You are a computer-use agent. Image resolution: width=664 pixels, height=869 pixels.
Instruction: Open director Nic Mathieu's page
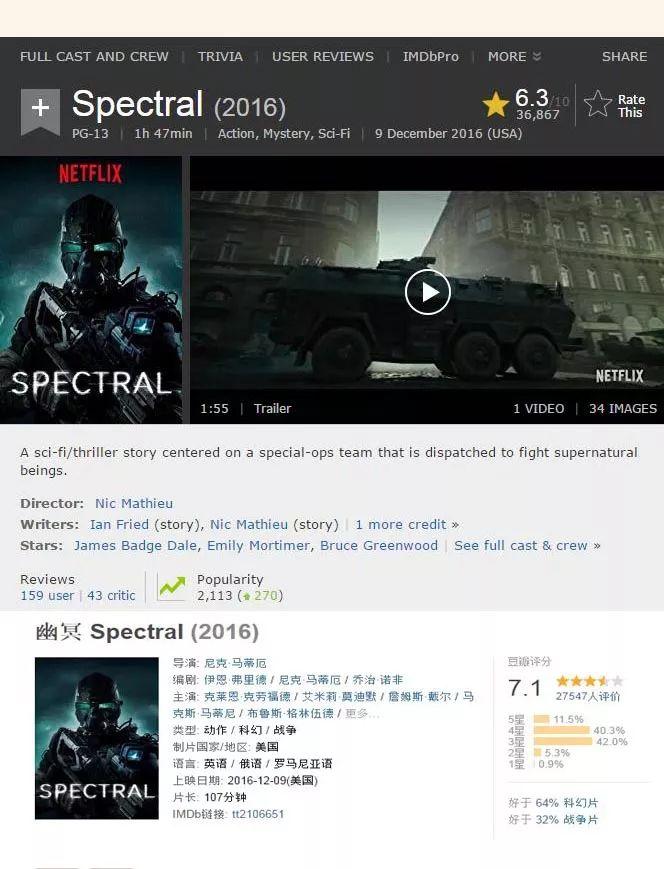[134, 503]
